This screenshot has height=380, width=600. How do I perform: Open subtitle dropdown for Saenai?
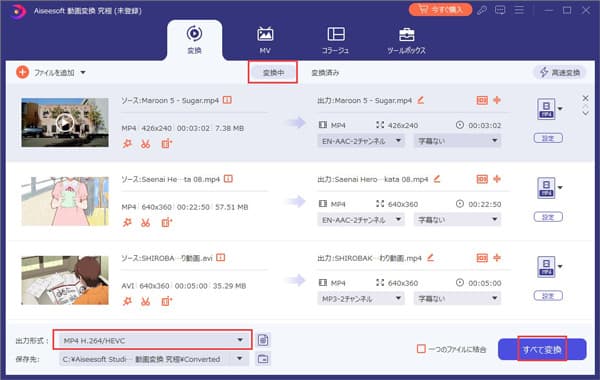tap(457, 220)
